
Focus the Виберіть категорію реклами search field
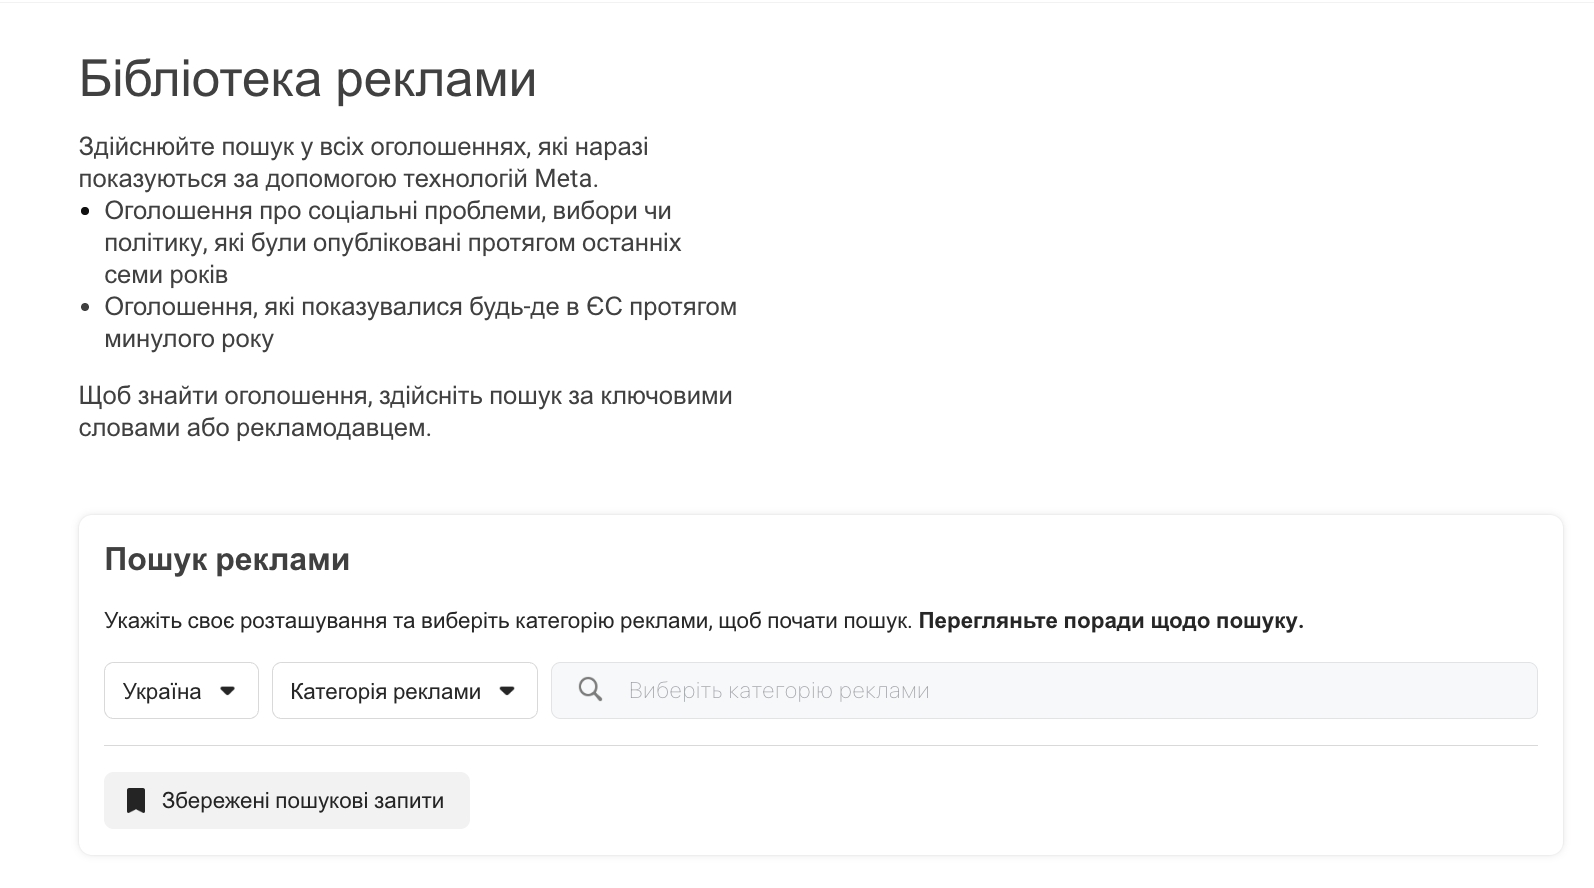[1044, 690]
